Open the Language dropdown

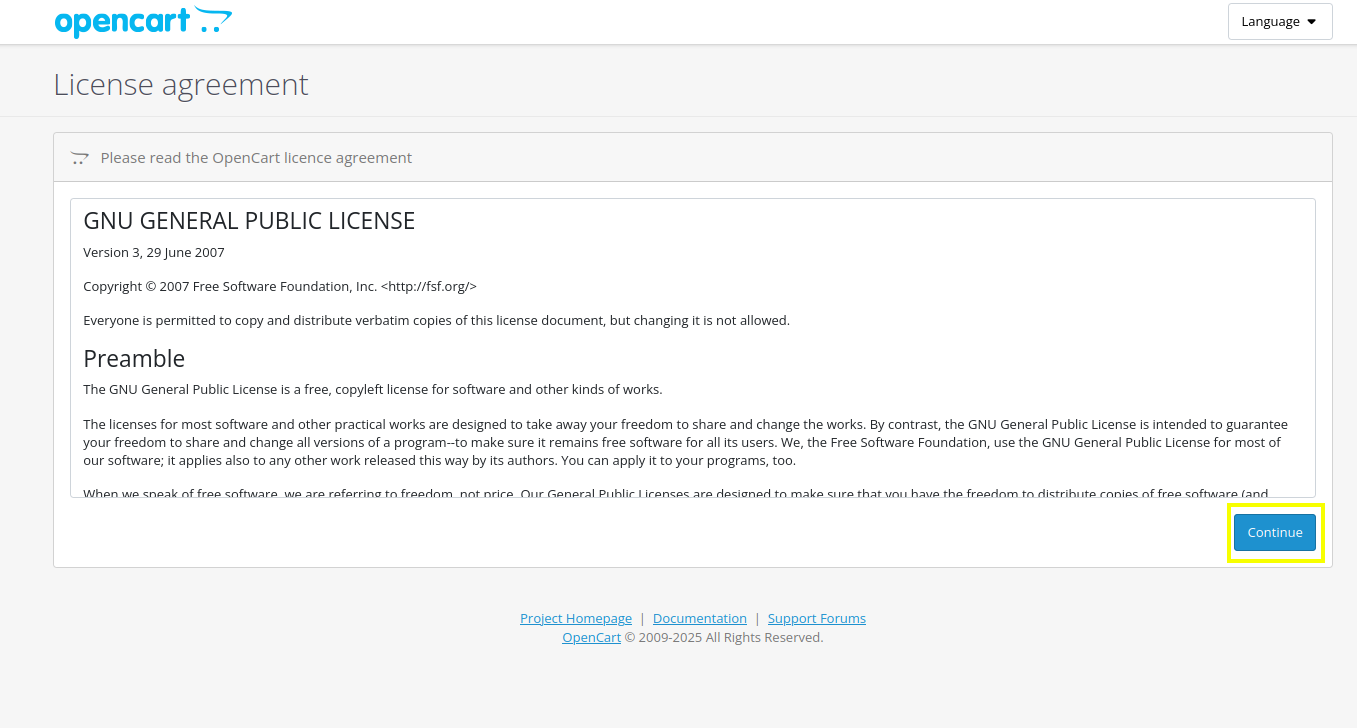1279,22
